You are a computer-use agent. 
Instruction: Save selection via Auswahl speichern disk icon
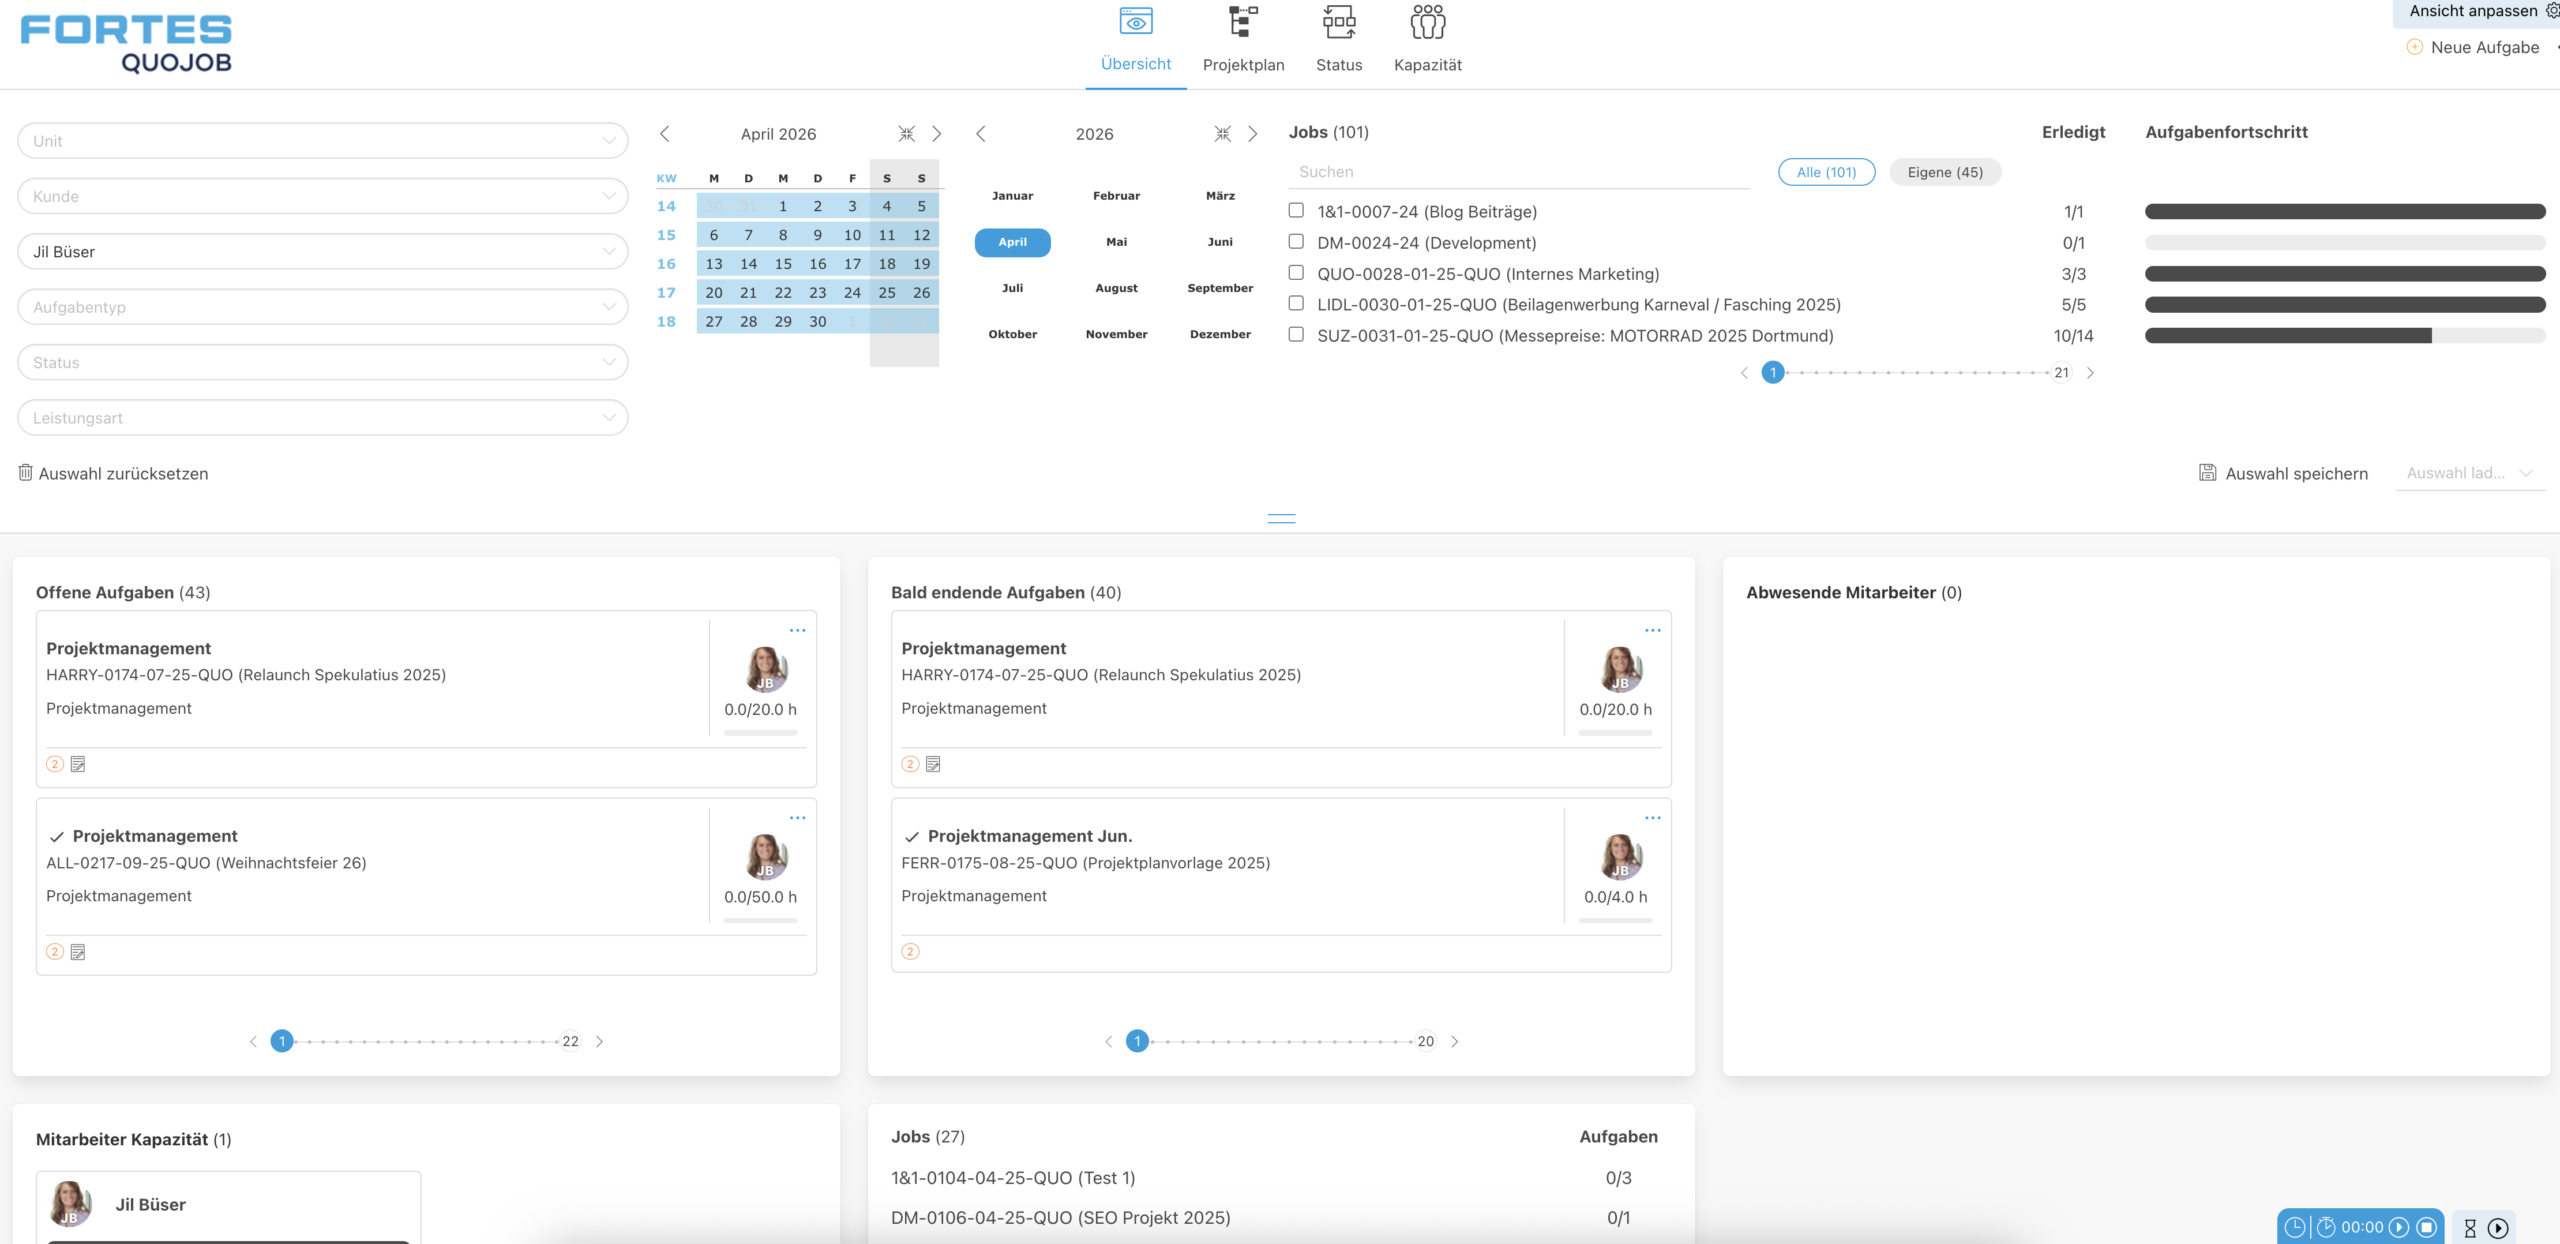[x=2208, y=472]
